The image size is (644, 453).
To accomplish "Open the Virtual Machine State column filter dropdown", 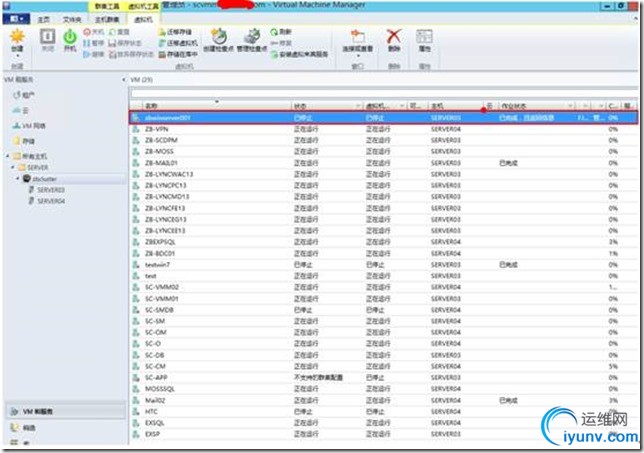I will [x=402, y=106].
